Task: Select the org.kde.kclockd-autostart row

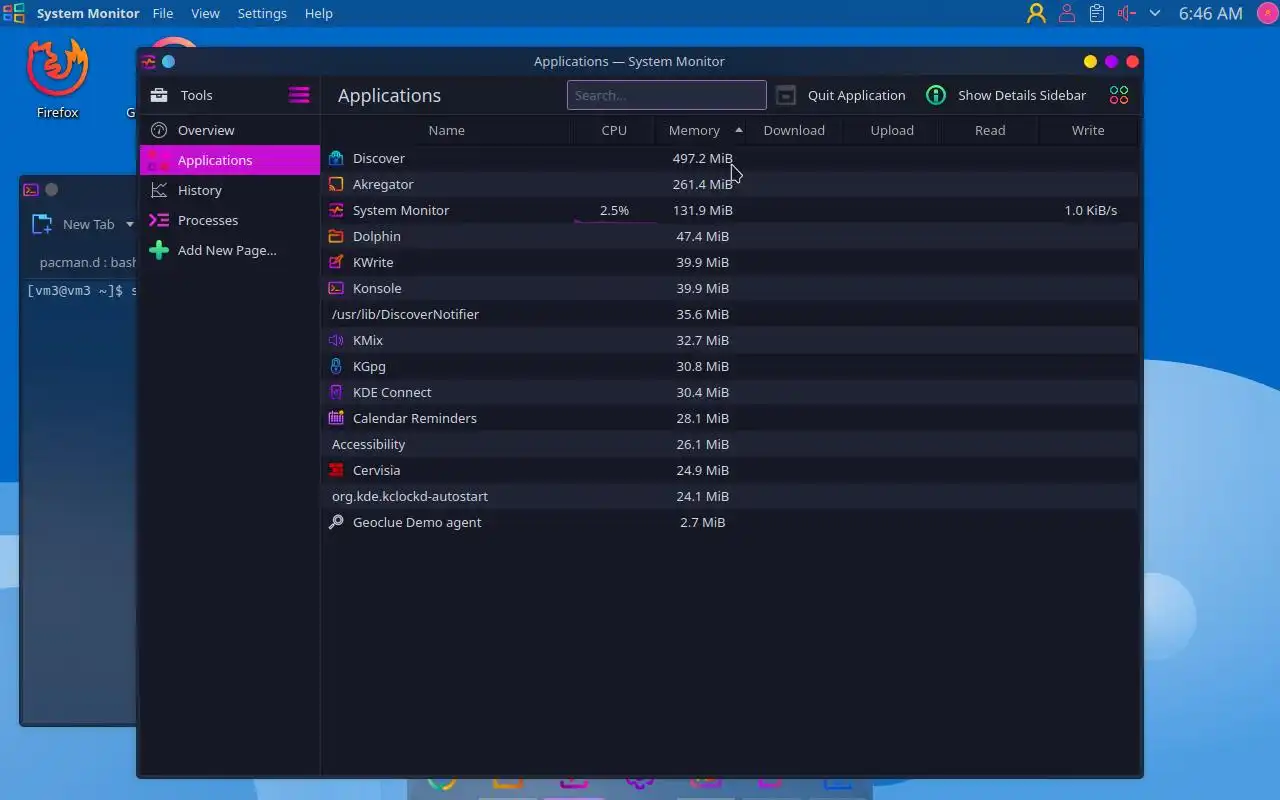Action: [x=730, y=496]
